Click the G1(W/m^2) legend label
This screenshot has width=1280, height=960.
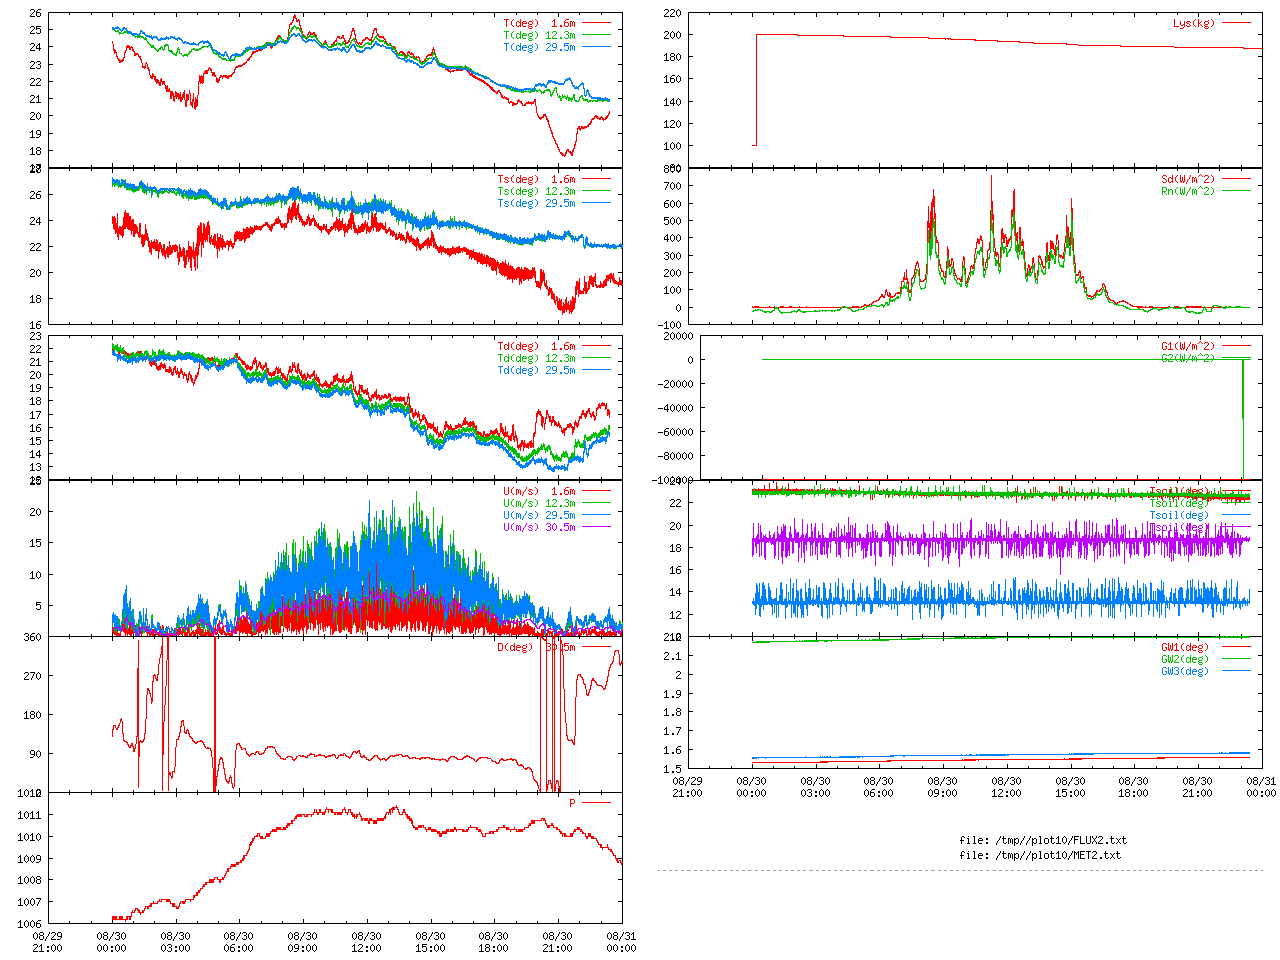pyautogui.click(x=1188, y=346)
